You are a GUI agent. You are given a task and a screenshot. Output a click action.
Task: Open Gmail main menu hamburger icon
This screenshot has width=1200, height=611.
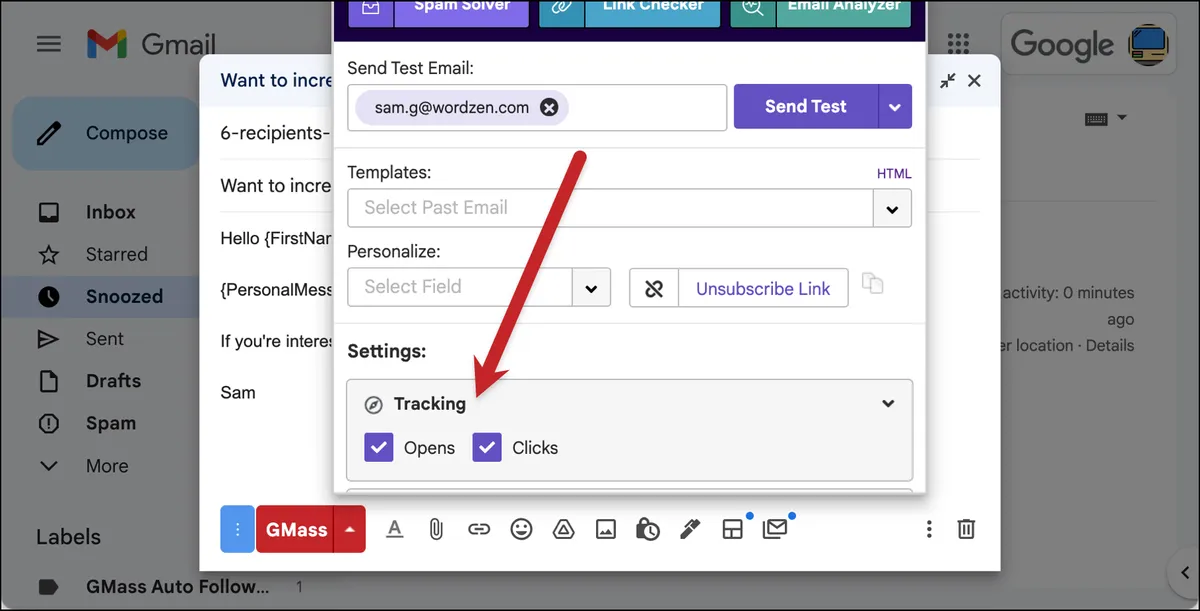coord(49,44)
